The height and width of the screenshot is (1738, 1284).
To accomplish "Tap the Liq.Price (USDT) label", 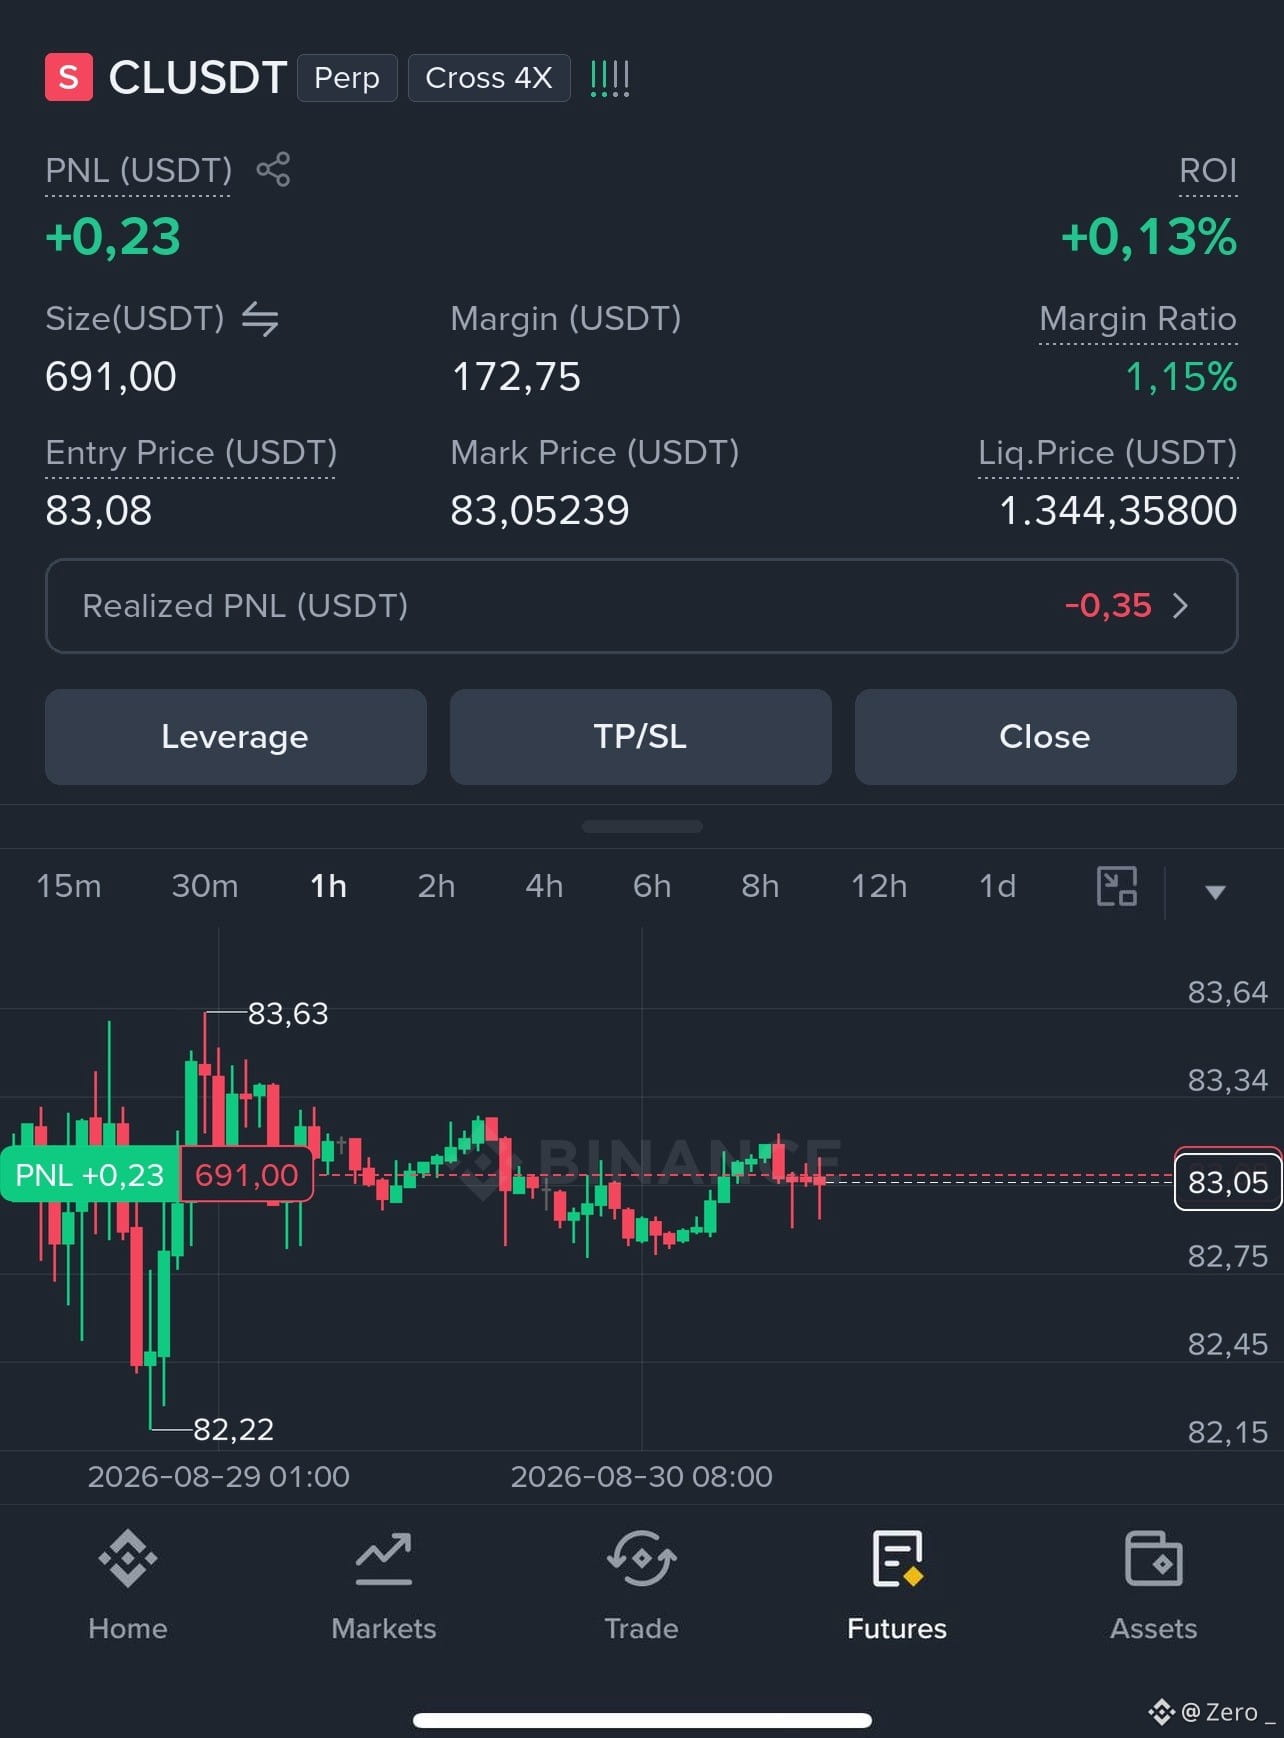I will [x=1108, y=453].
